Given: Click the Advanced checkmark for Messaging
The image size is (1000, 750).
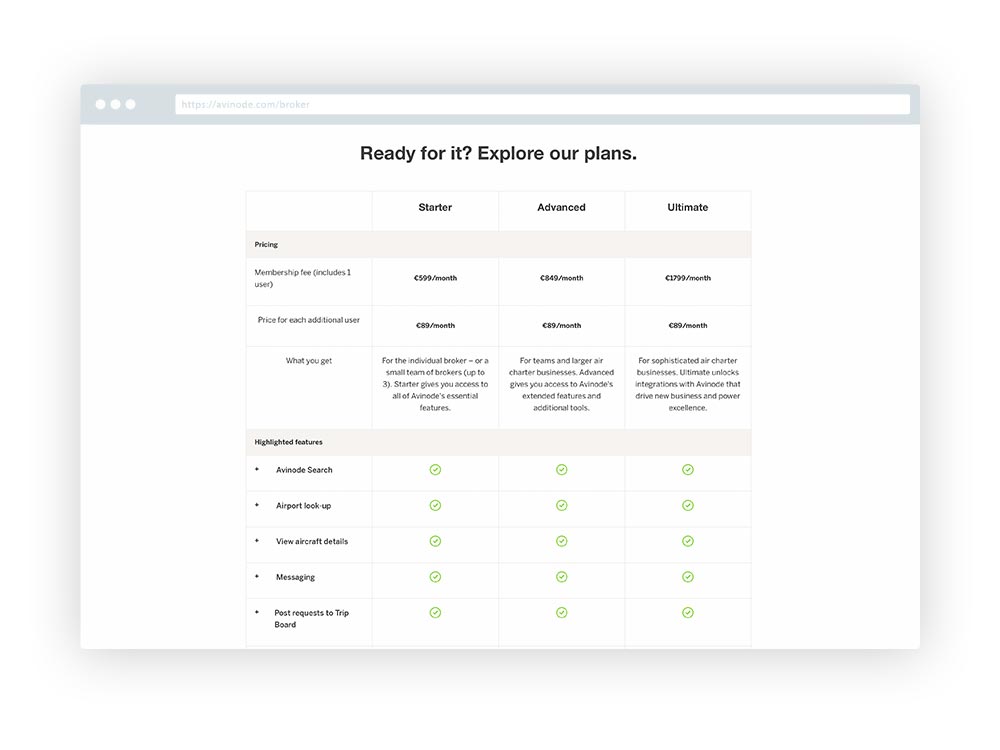Looking at the screenshot, I should click(561, 577).
